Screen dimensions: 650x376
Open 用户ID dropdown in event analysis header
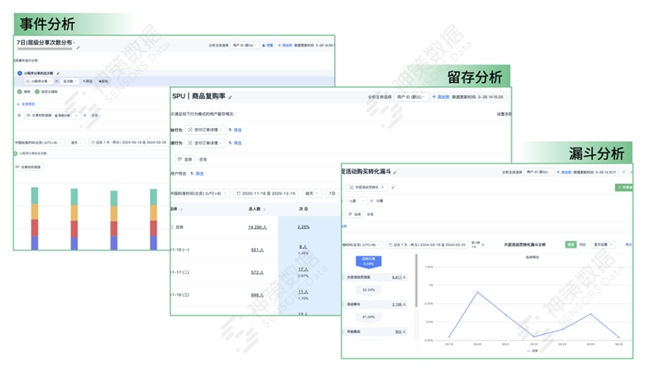click(x=245, y=45)
